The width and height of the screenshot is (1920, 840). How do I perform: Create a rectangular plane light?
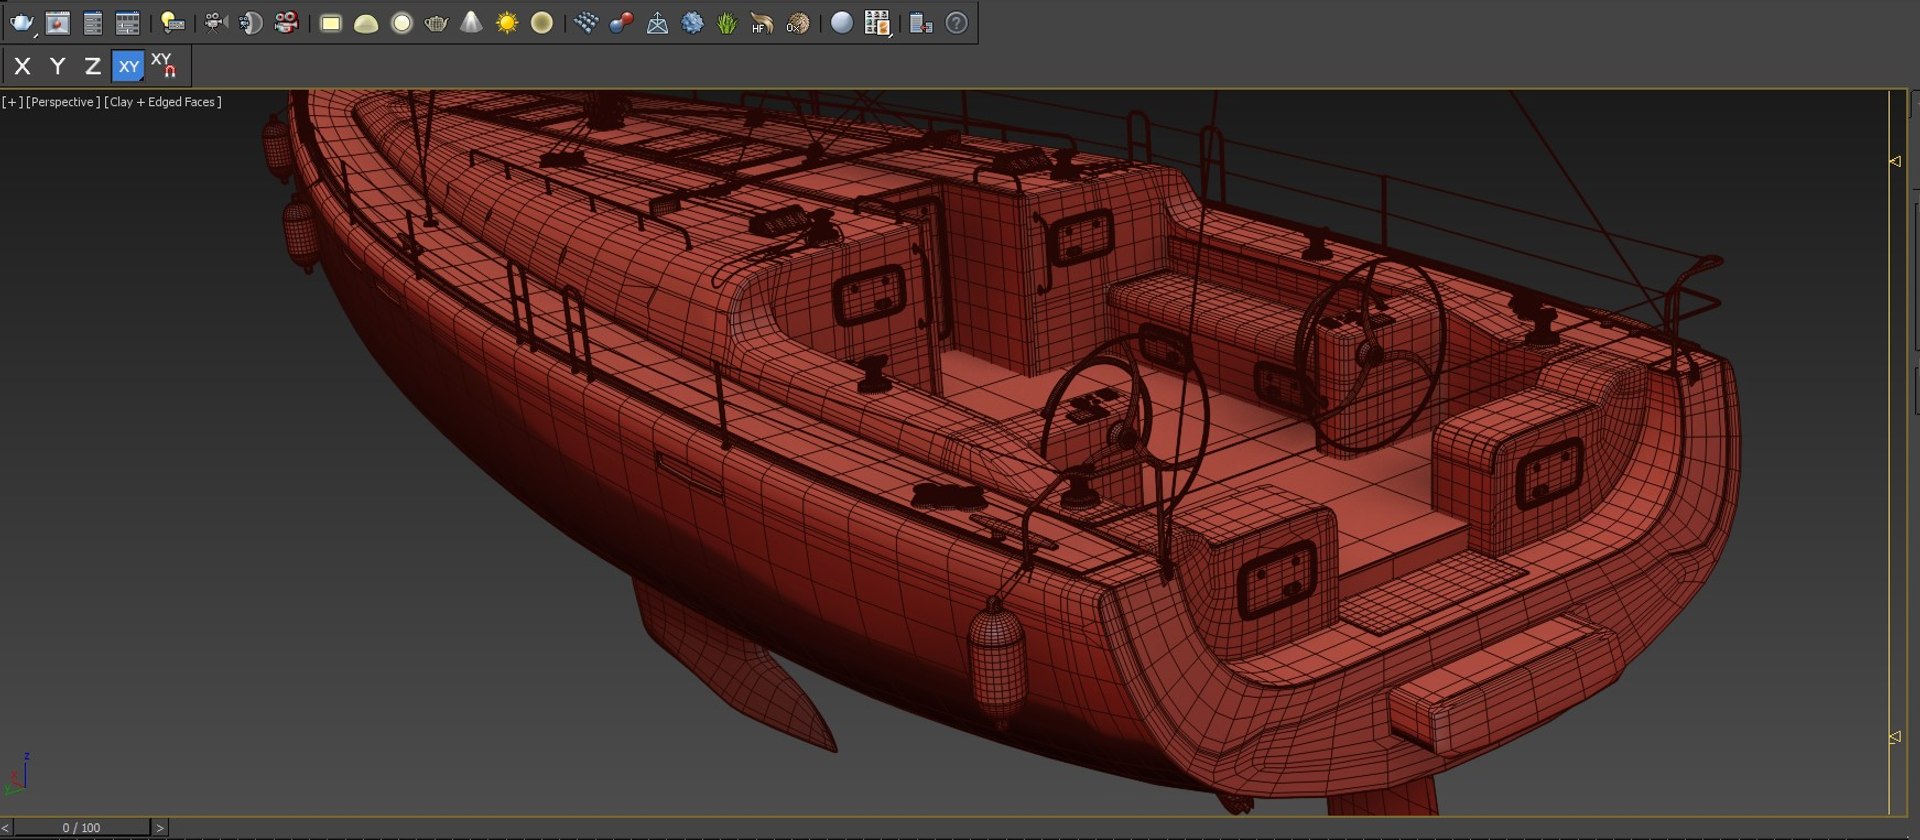point(331,23)
